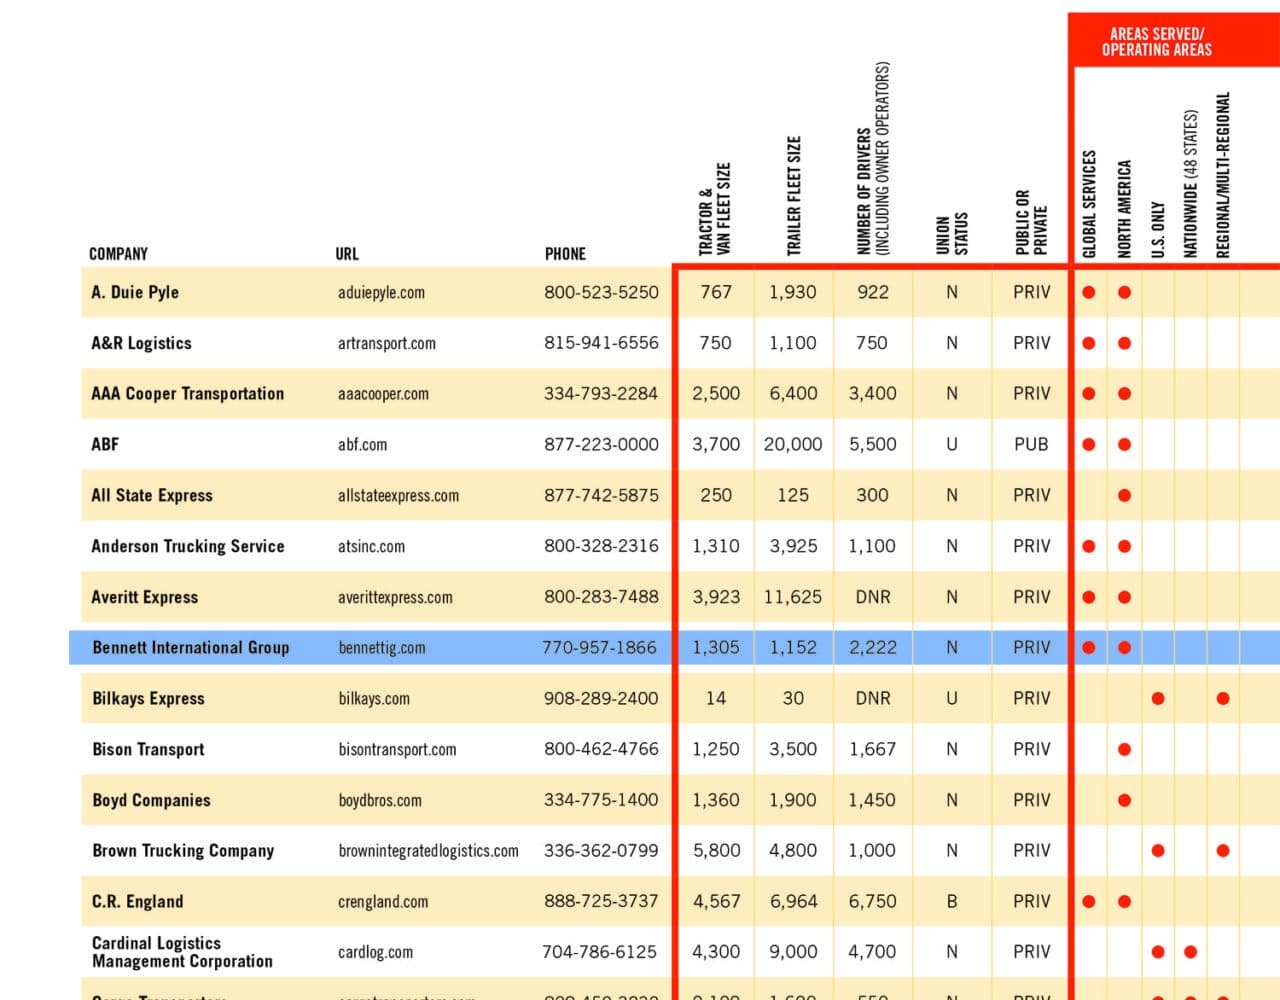
Task: Open atsinc.com link
Action: click(371, 547)
